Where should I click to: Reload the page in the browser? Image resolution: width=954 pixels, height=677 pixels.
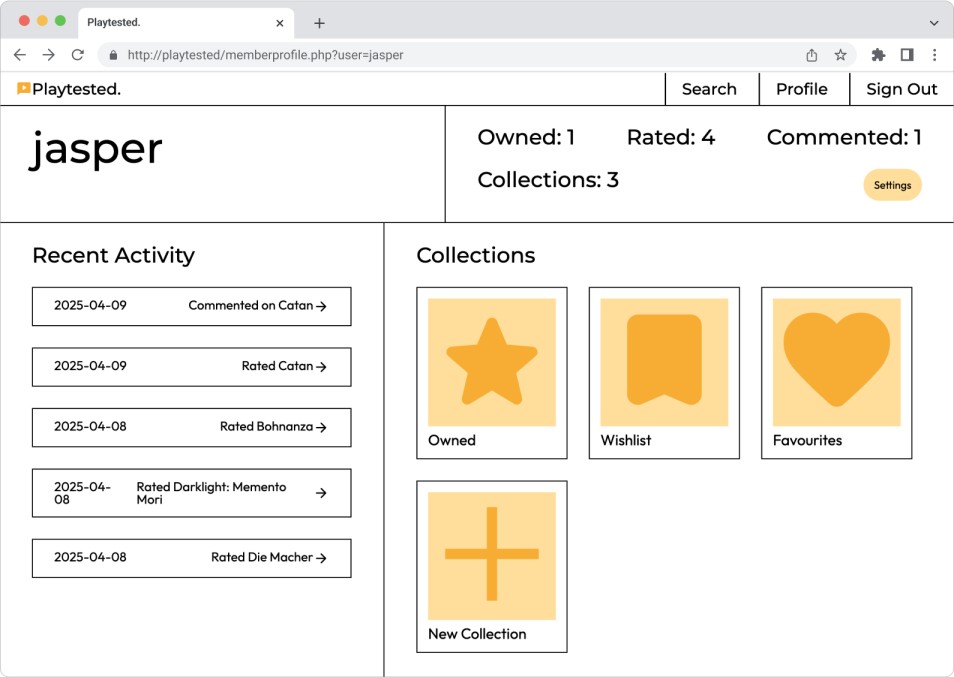[77, 55]
